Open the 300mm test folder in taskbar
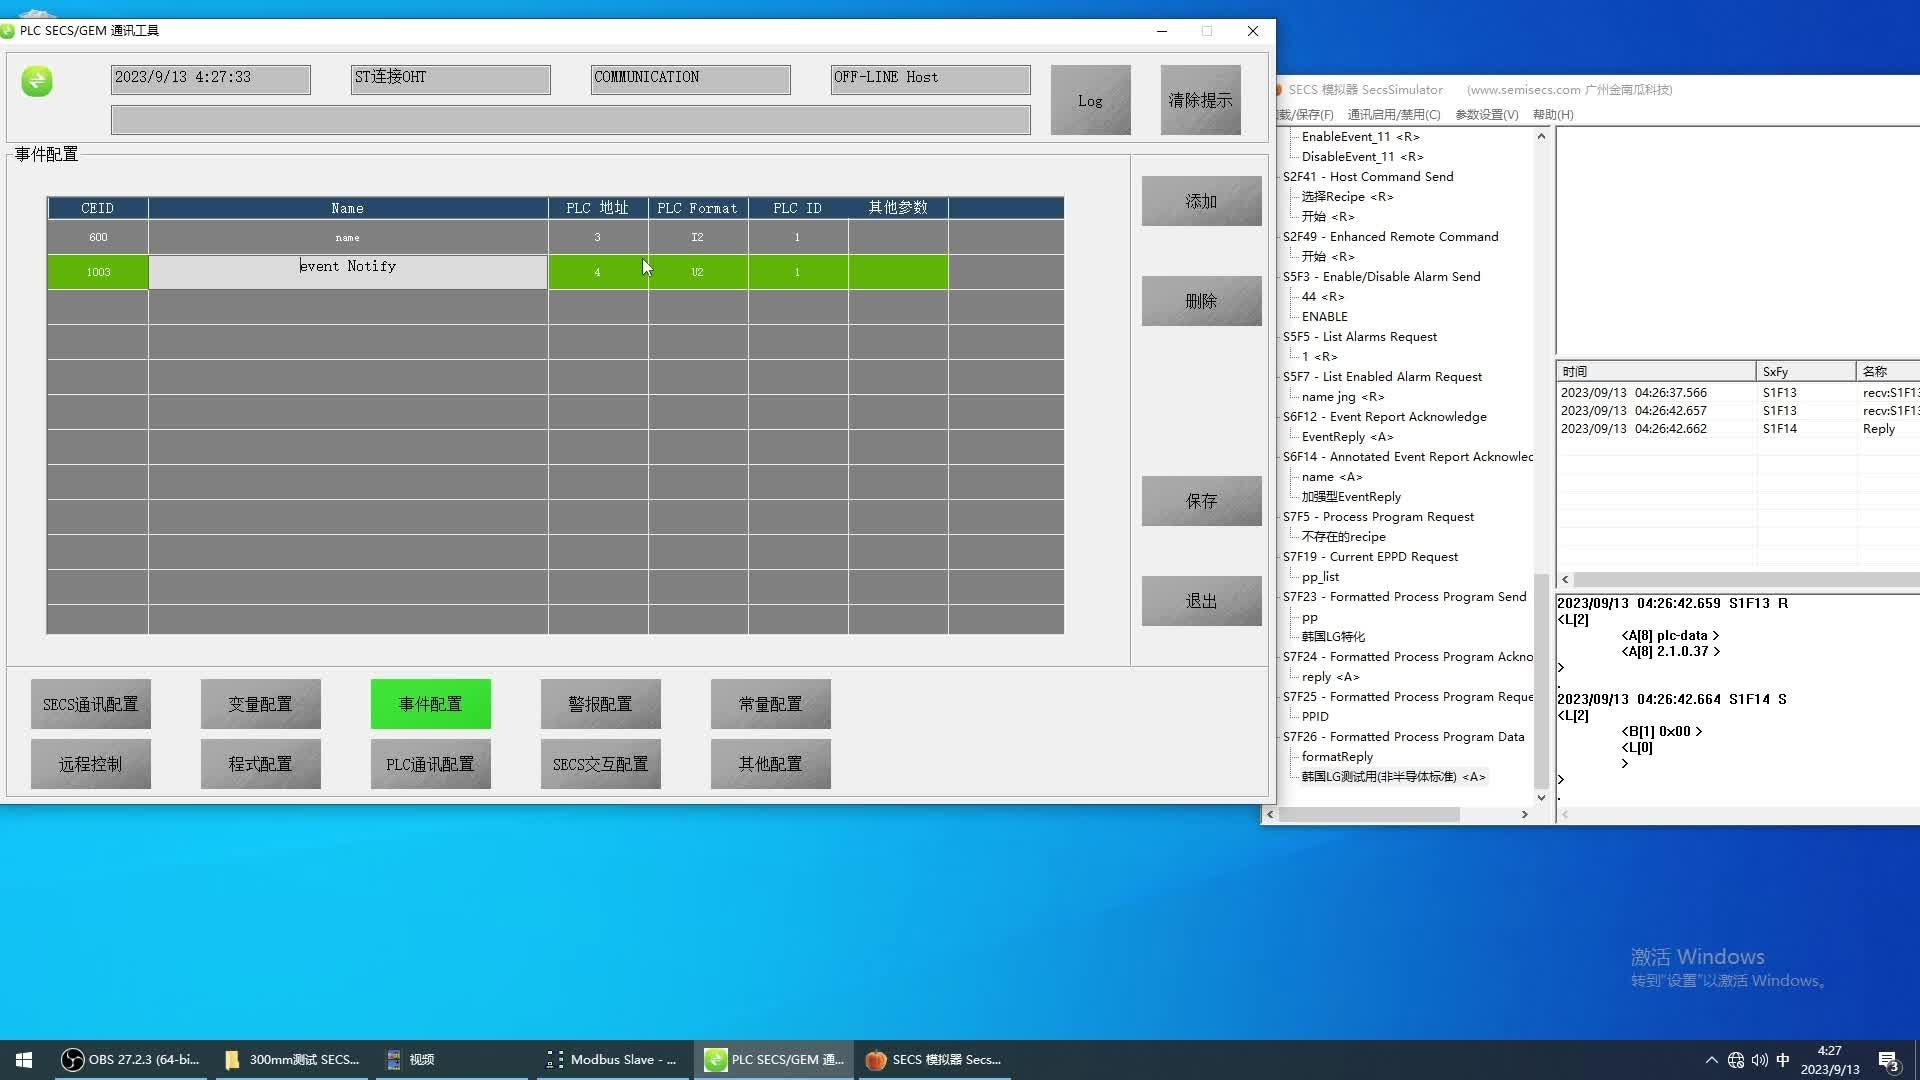1920x1080 pixels. point(292,1060)
